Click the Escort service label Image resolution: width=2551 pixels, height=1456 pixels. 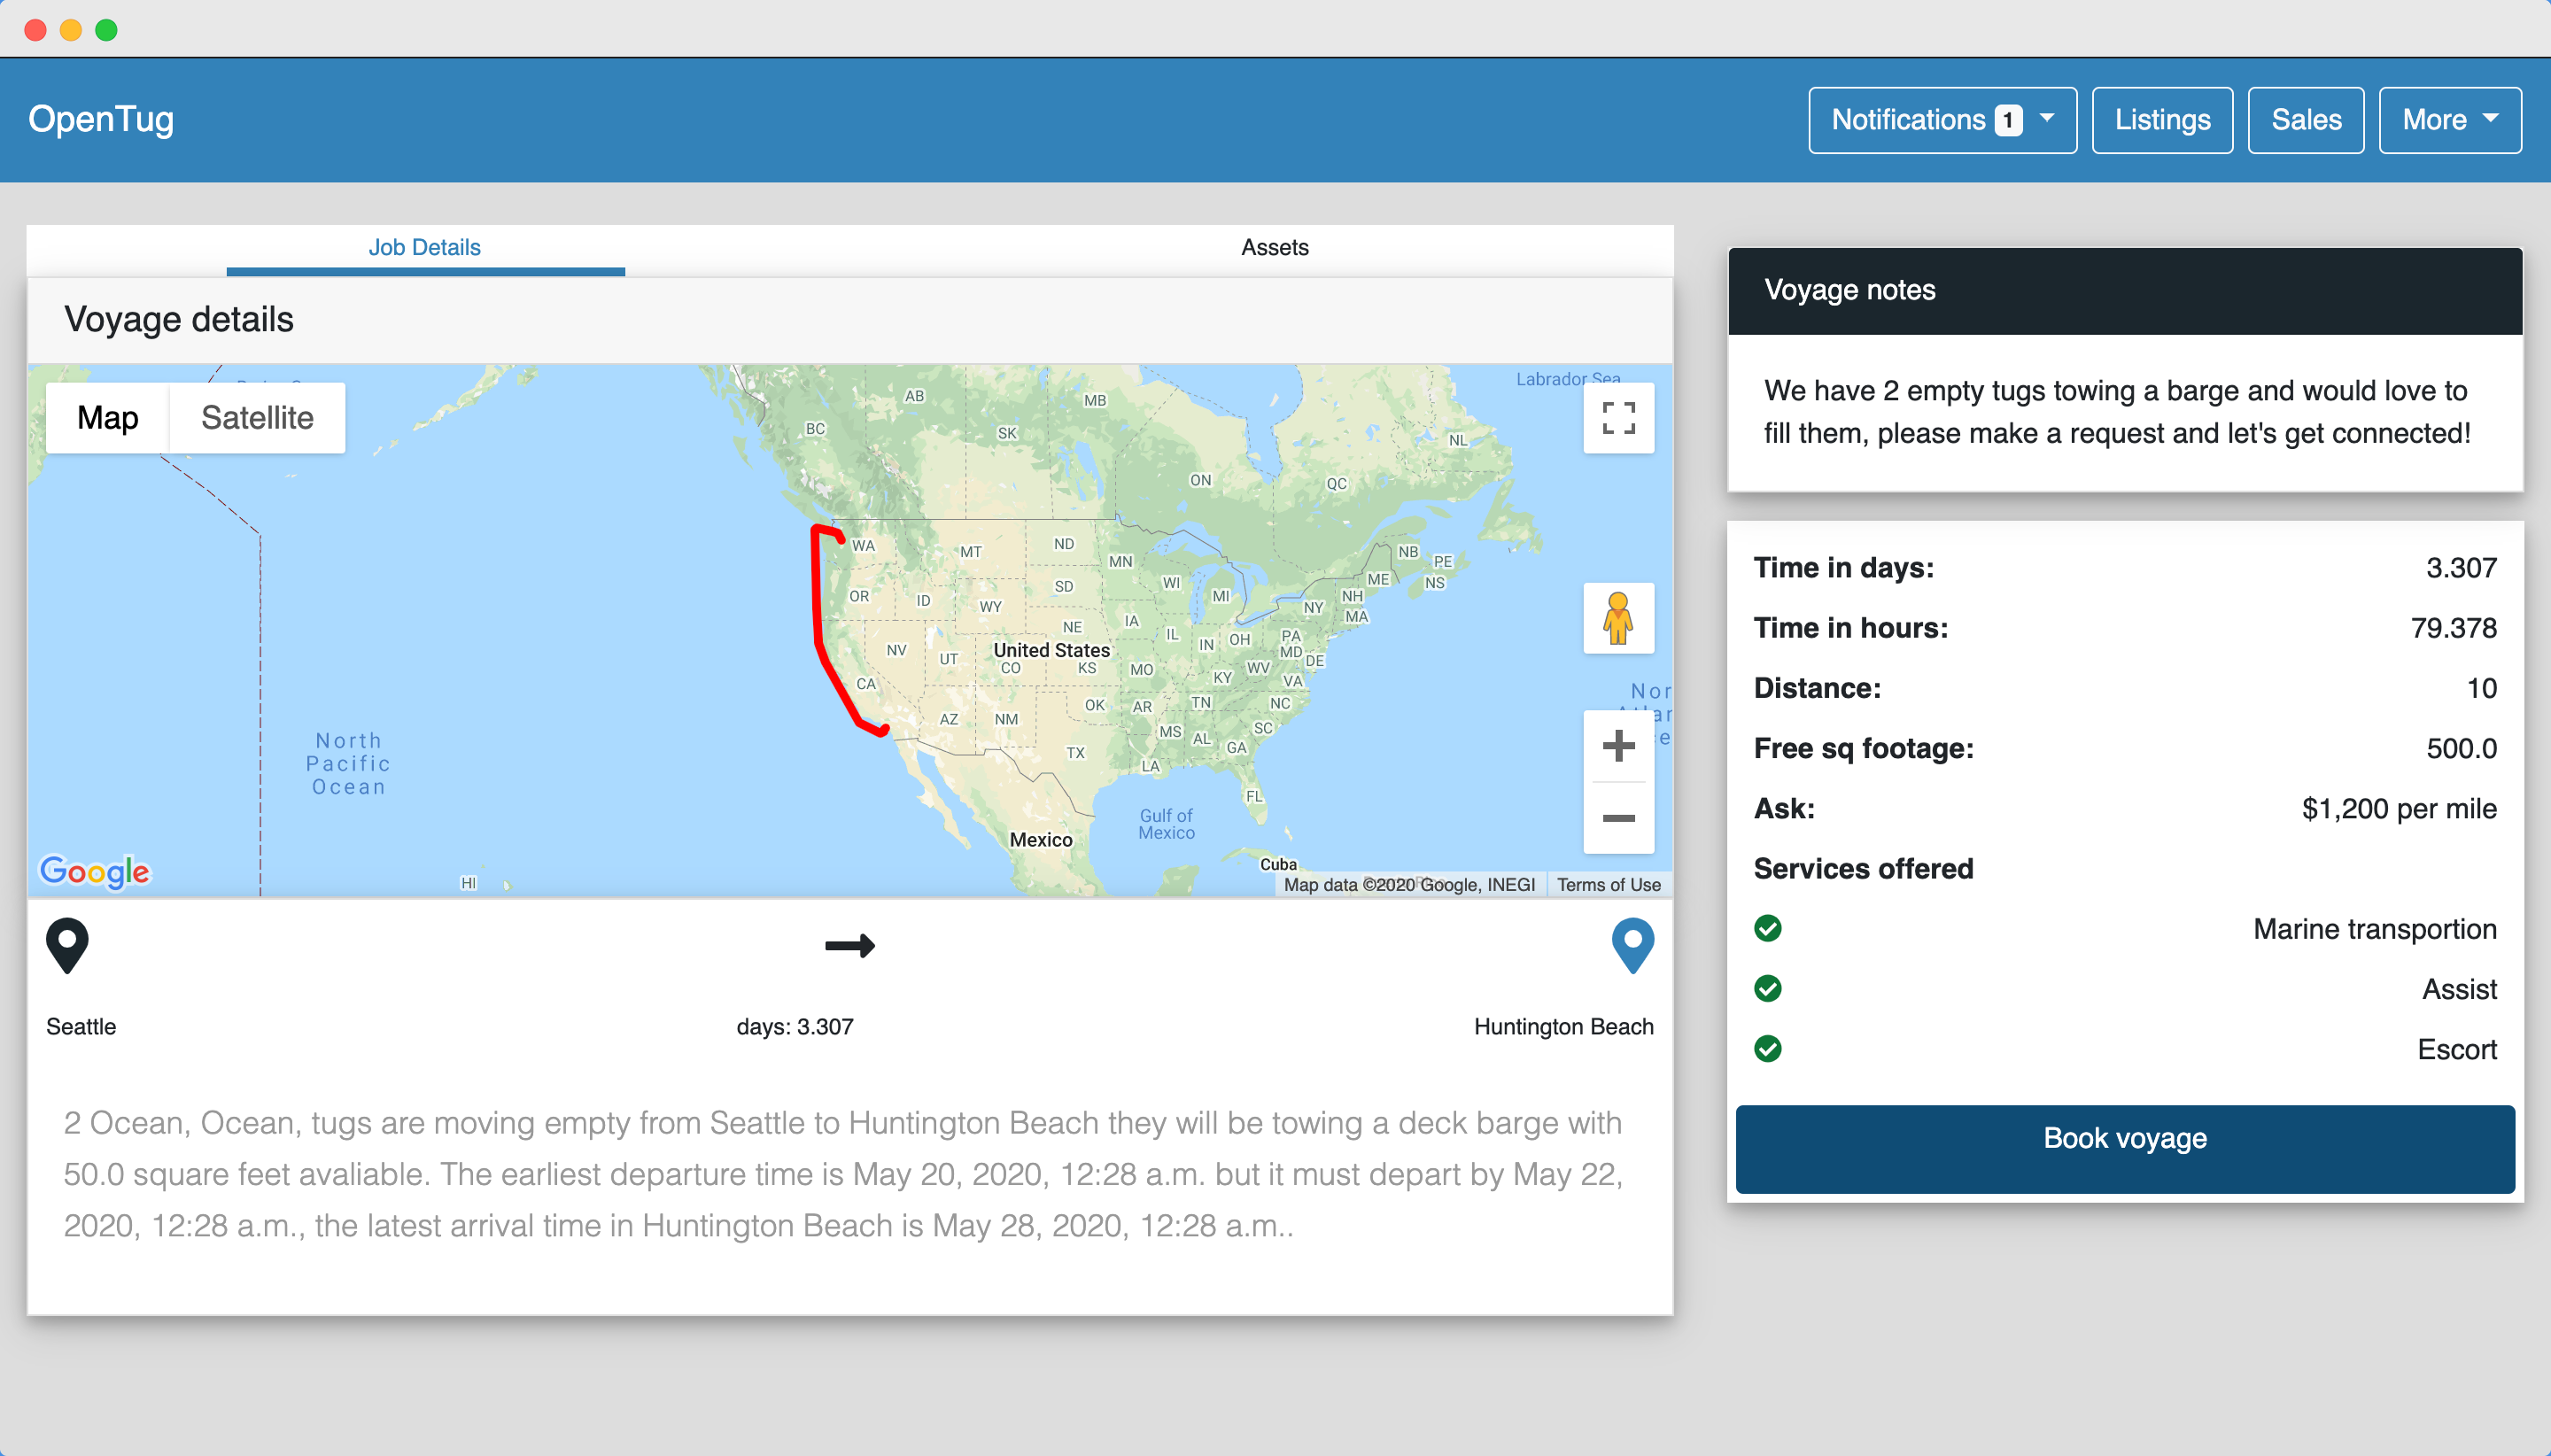click(2457, 1049)
